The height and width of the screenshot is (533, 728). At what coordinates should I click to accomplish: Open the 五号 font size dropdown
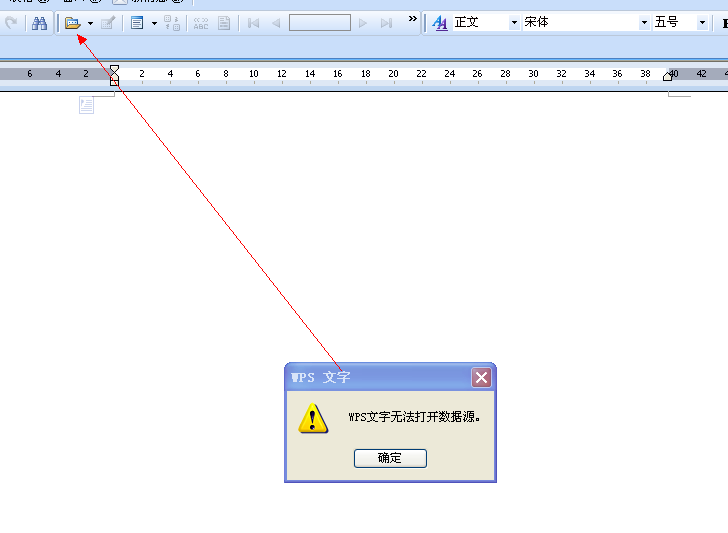tap(702, 22)
